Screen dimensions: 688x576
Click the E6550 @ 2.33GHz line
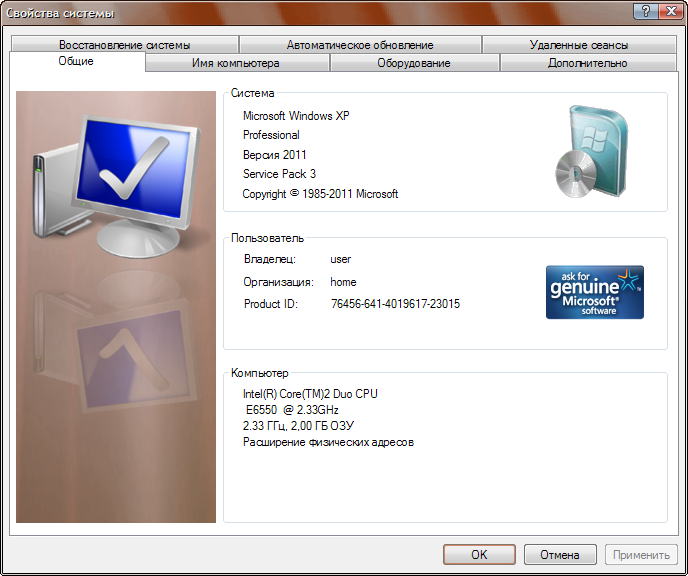click(x=292, y=410)
